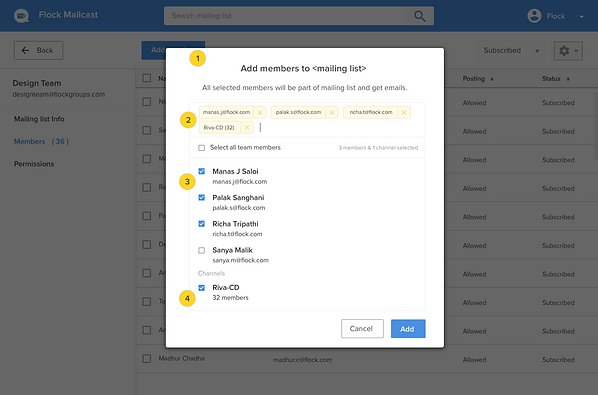Focus the Search mailing list field
This screenshot has height=395, width=598.
click(x=299, y=16)
